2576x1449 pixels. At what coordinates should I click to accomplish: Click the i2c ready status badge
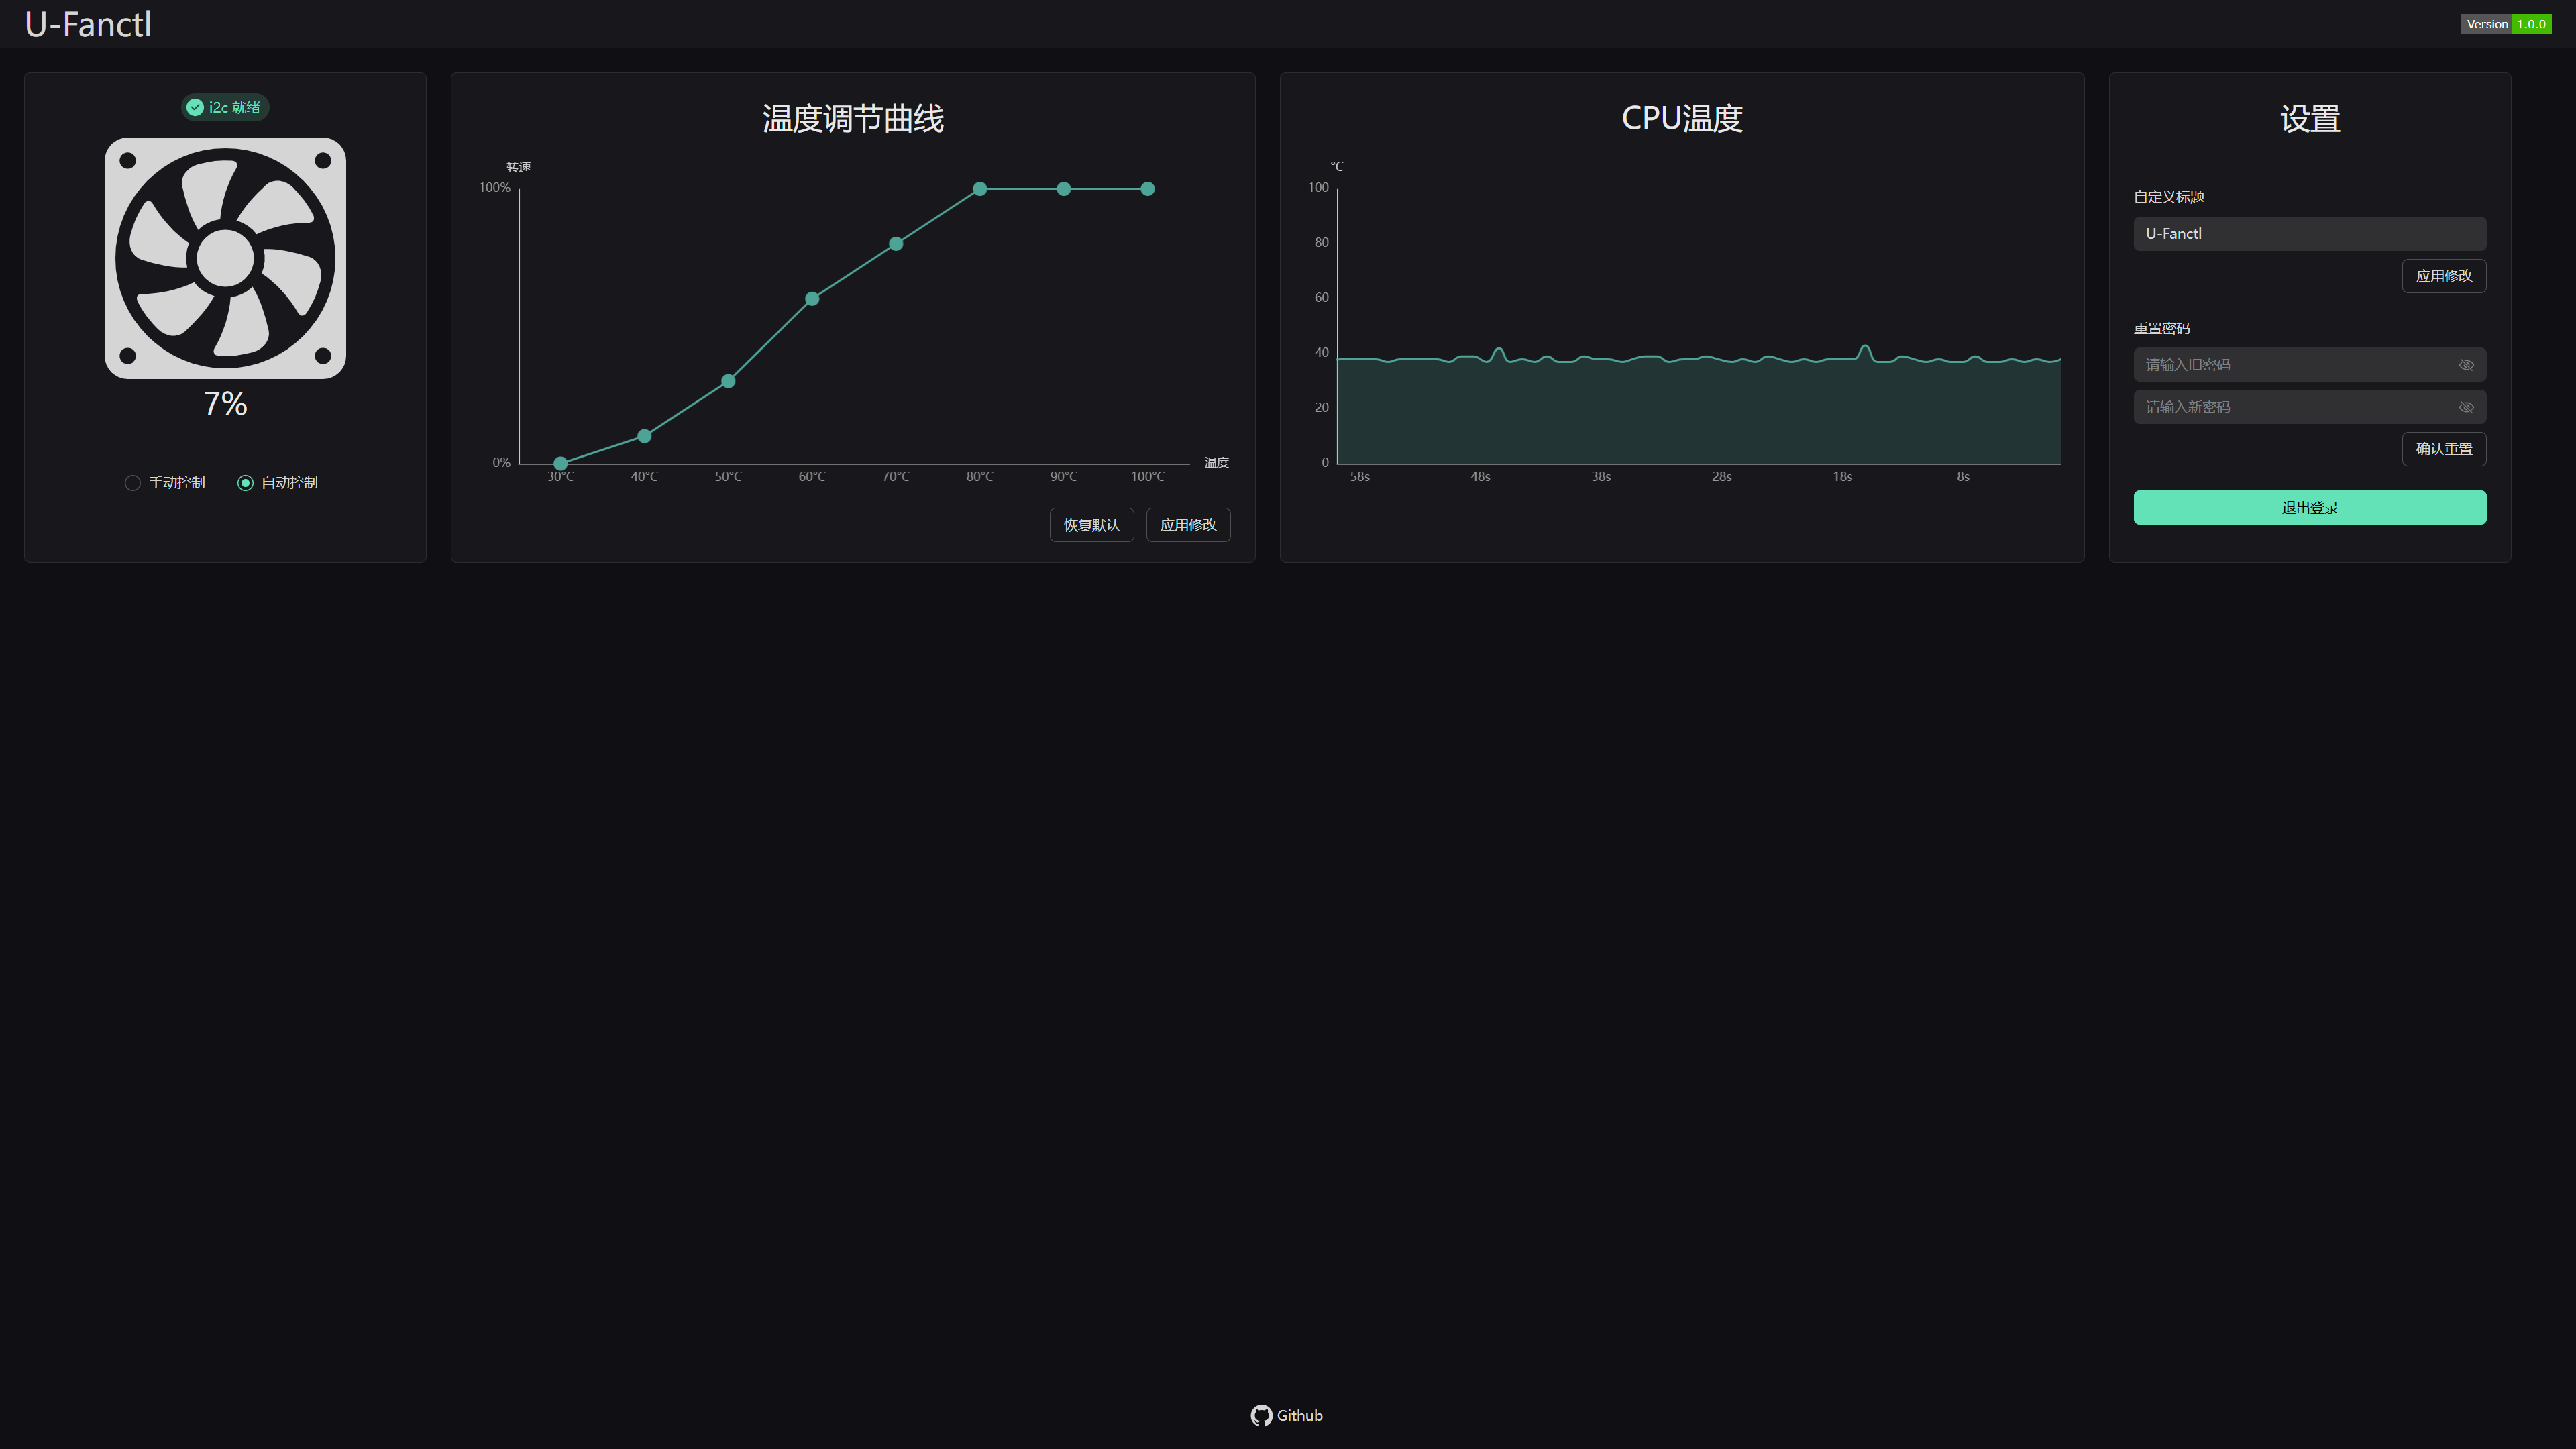point(225,107)
